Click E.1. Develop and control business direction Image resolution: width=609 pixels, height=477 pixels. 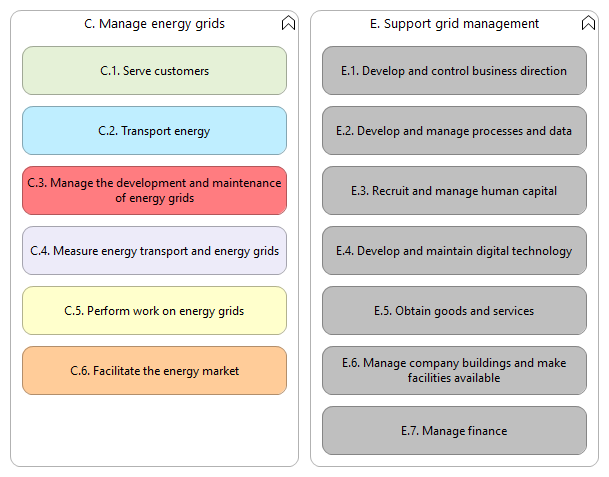[454, 71]
